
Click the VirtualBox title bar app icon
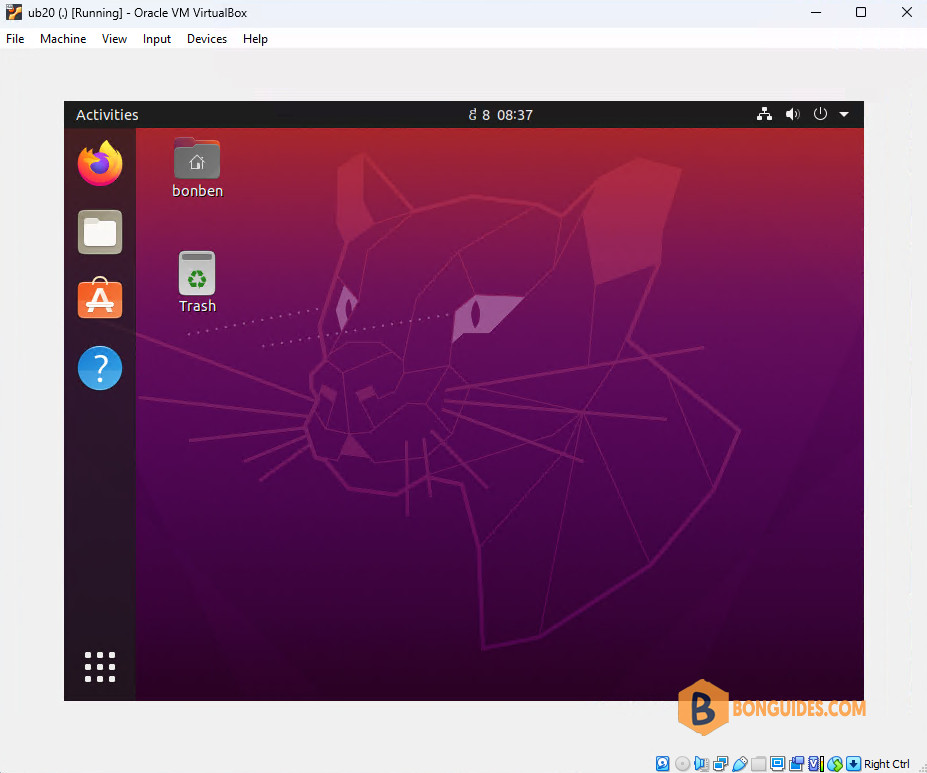(14, 12)
